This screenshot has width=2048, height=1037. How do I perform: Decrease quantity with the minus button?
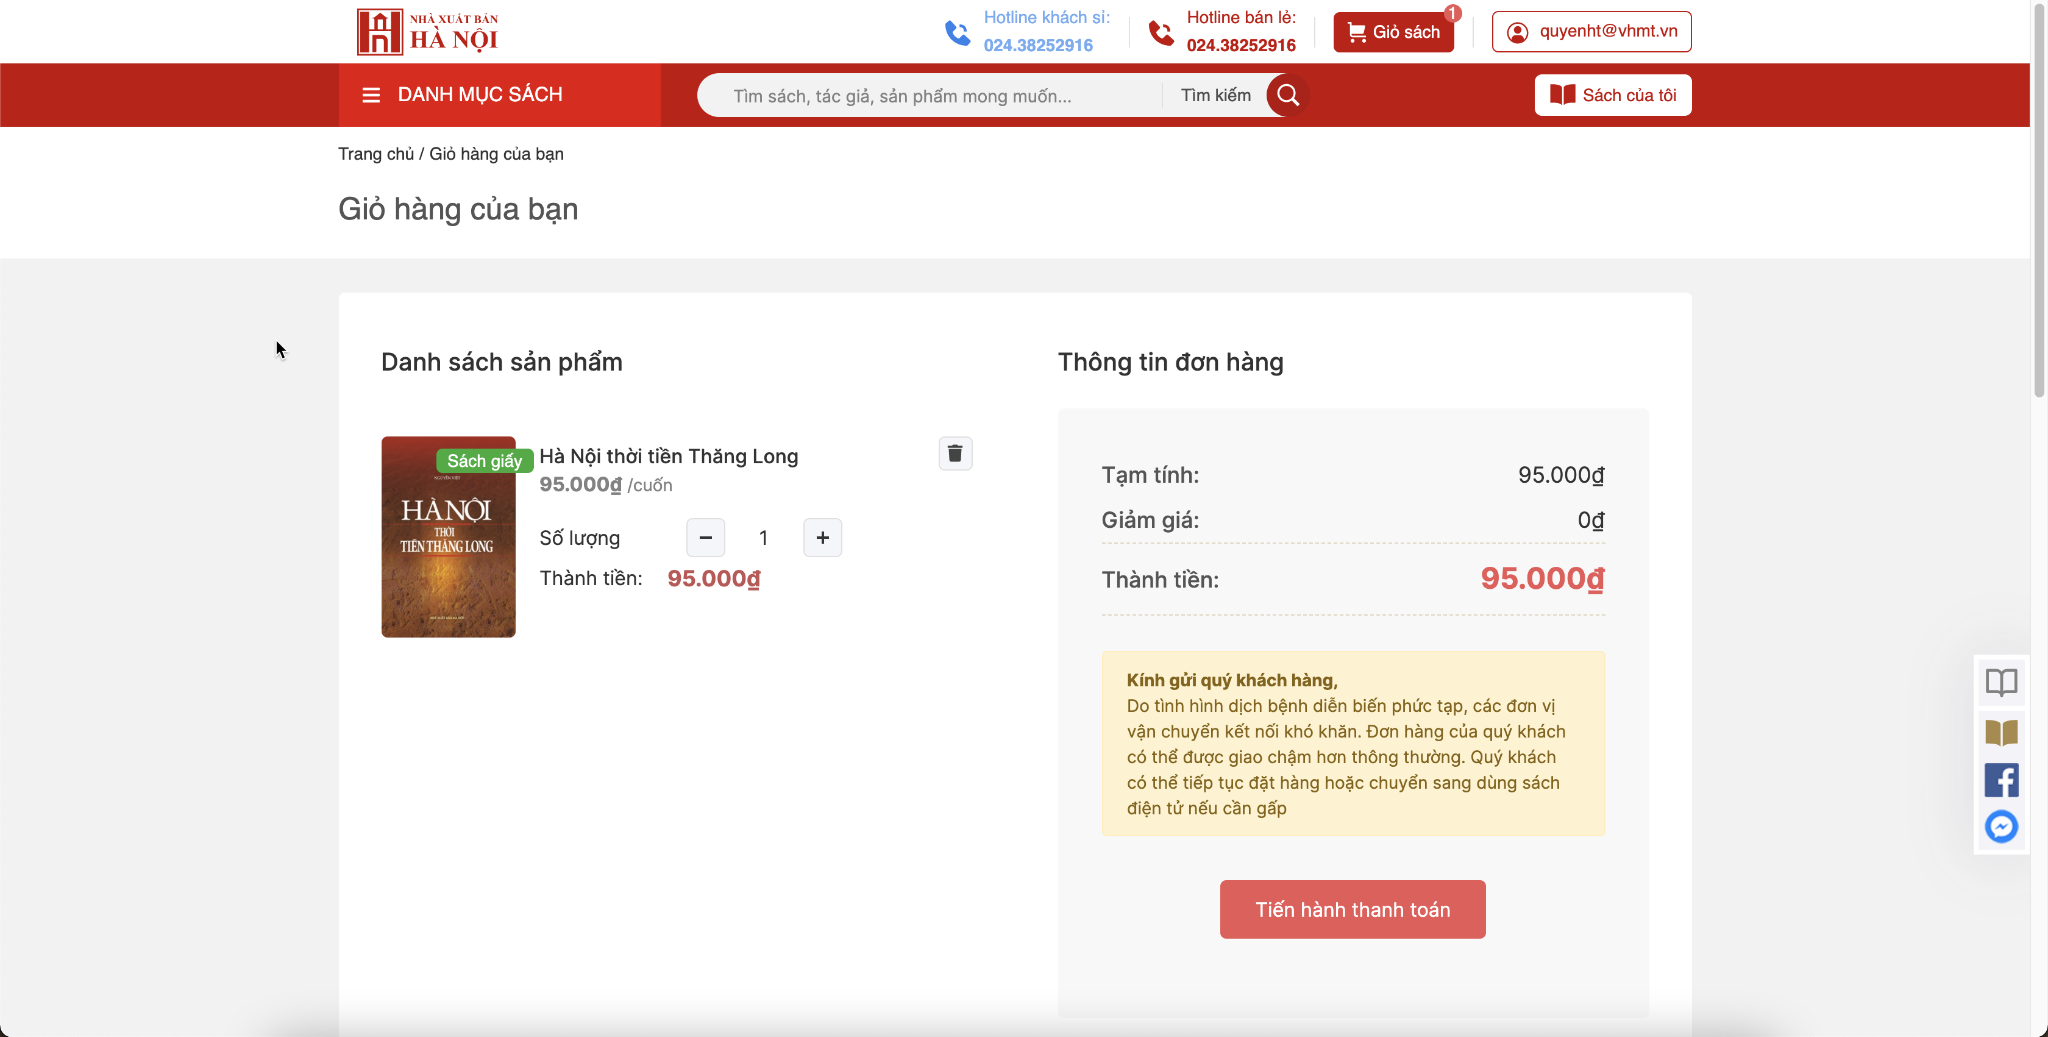[x=705, y=538]
